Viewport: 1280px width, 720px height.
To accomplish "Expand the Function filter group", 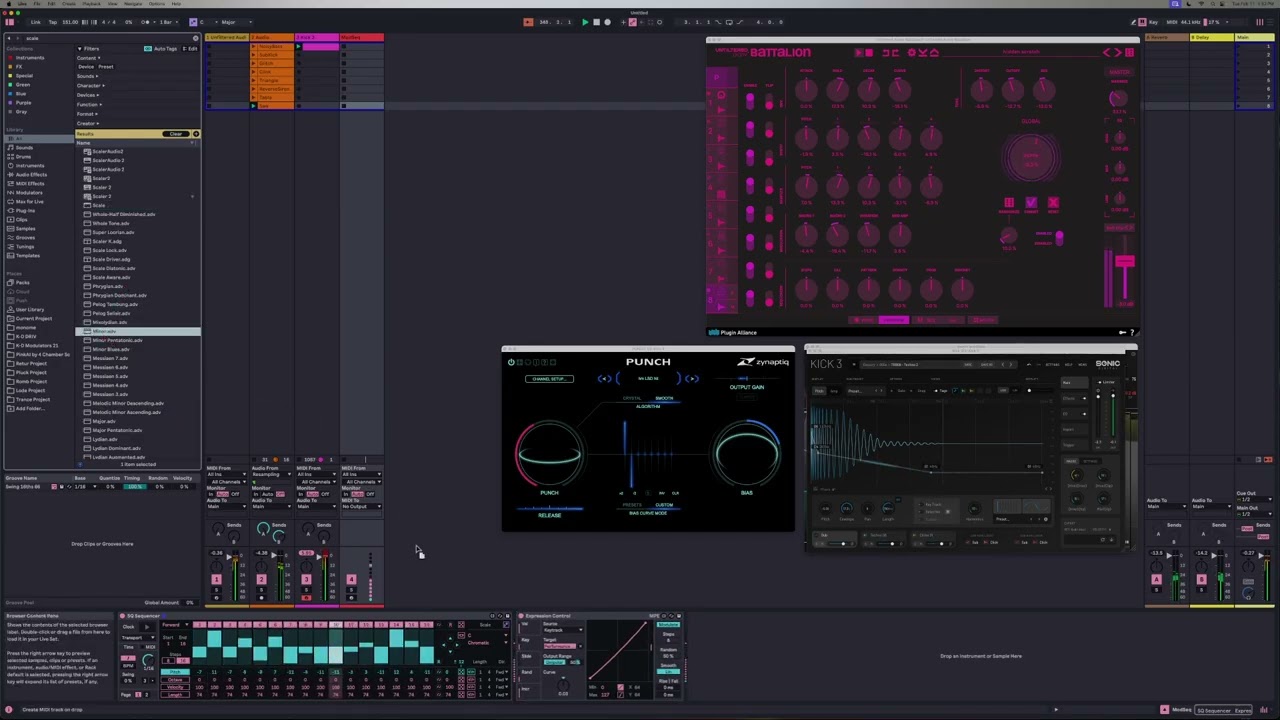I will [89, 104].
